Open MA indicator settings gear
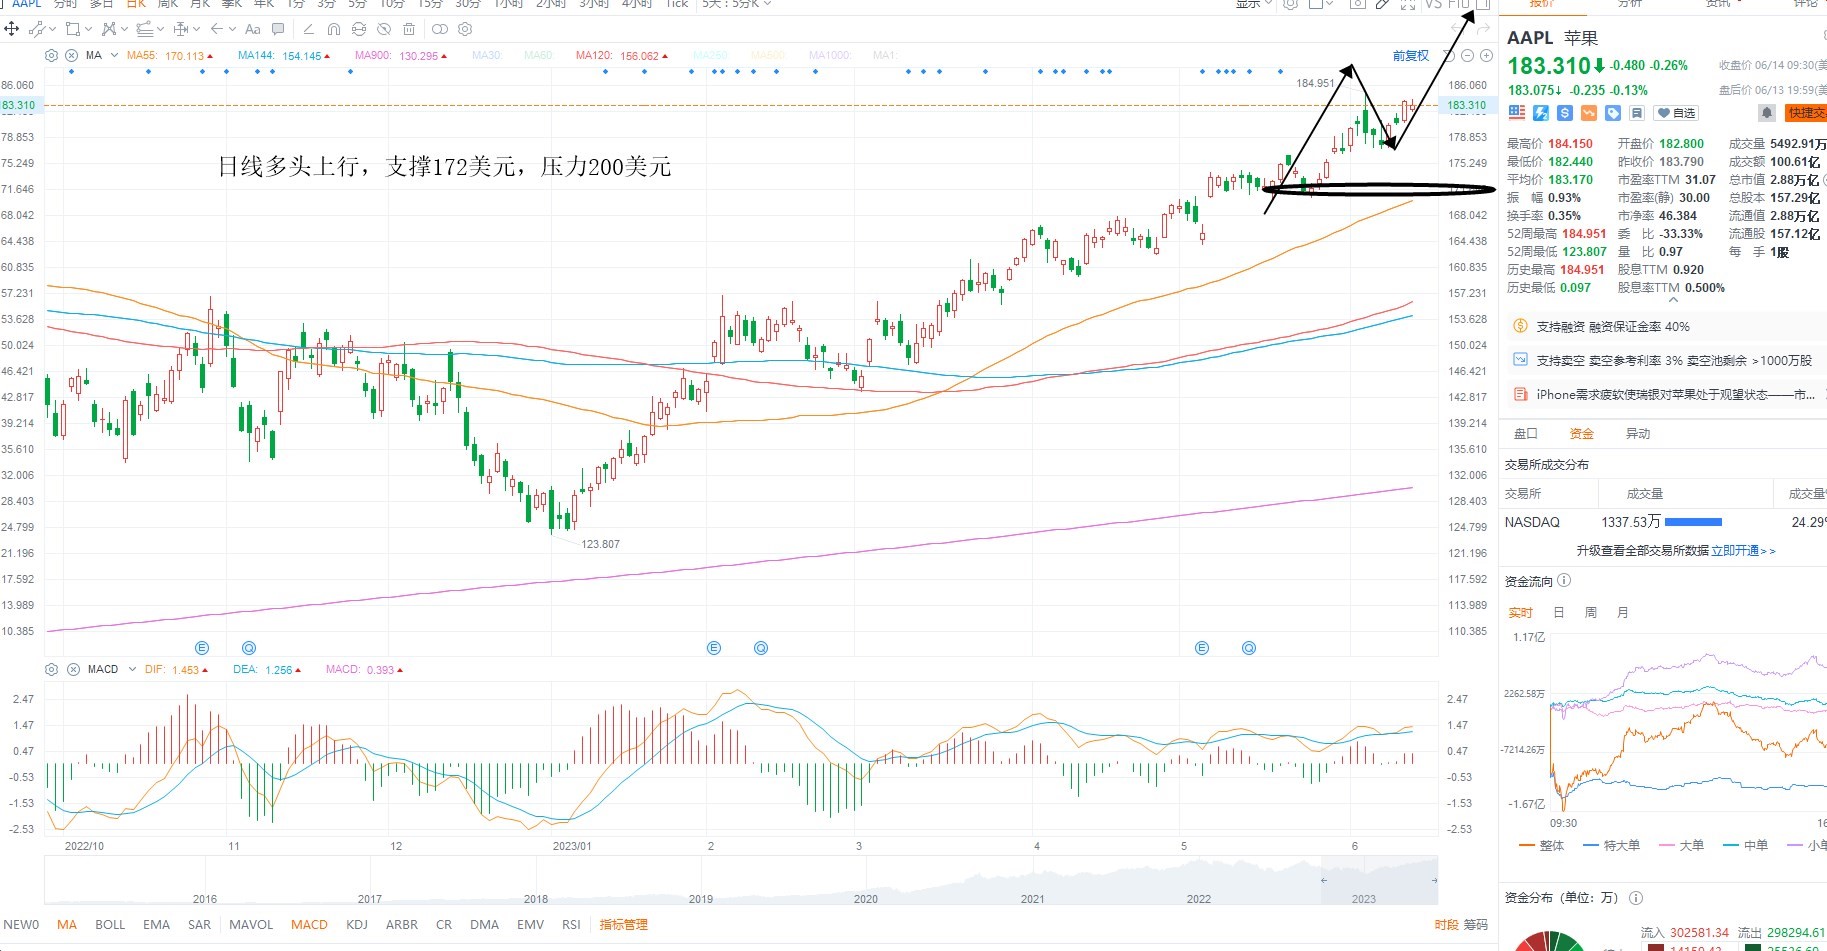The image size is (1827, 951). pos(52,56)
